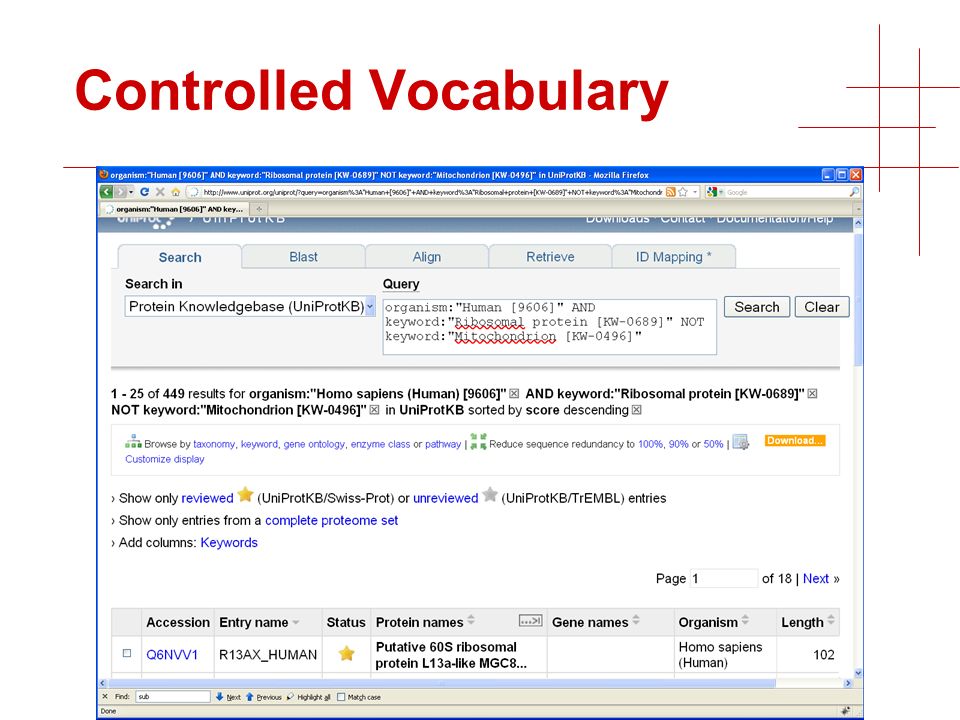Remove the score descending sort X box
The image size is (960, 720).
[x=637, y=410]
